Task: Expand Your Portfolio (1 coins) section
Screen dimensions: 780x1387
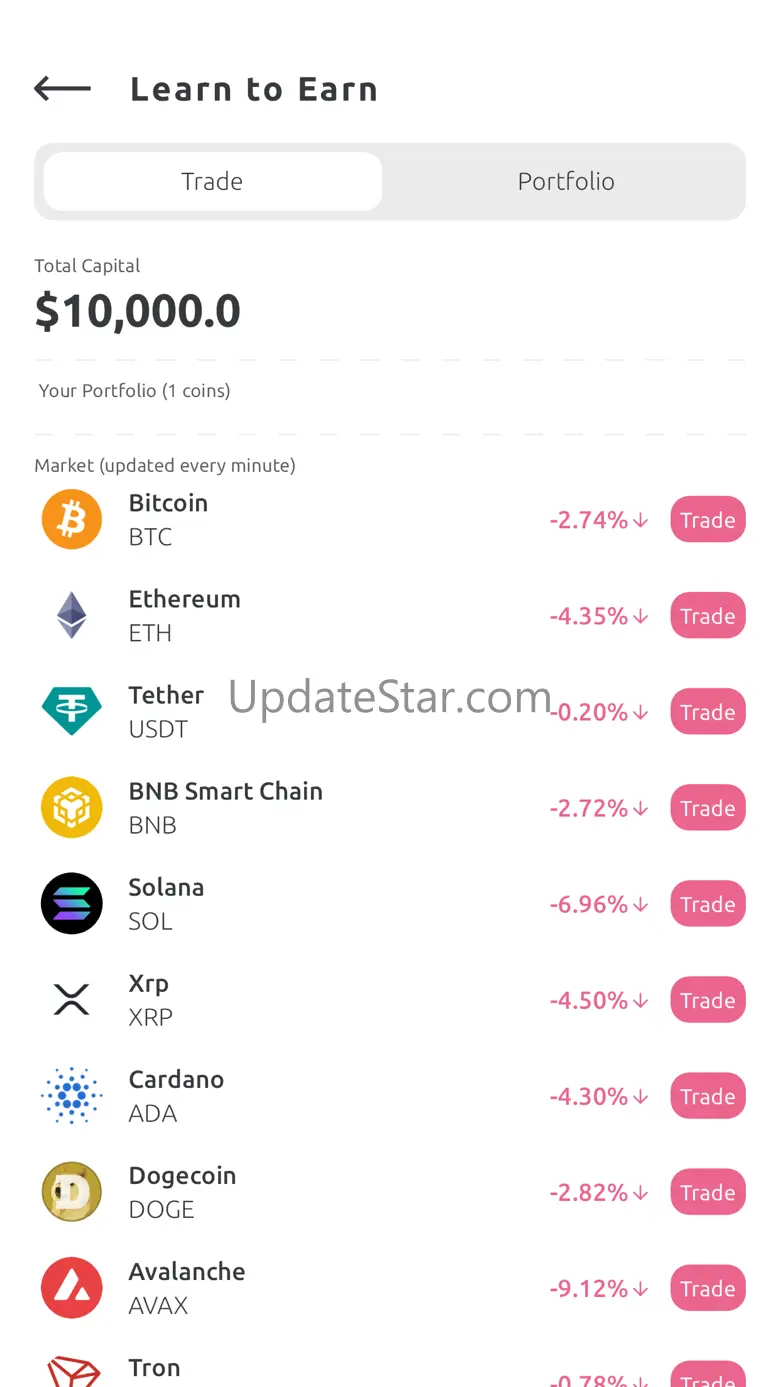Action: tap(135, 391)
